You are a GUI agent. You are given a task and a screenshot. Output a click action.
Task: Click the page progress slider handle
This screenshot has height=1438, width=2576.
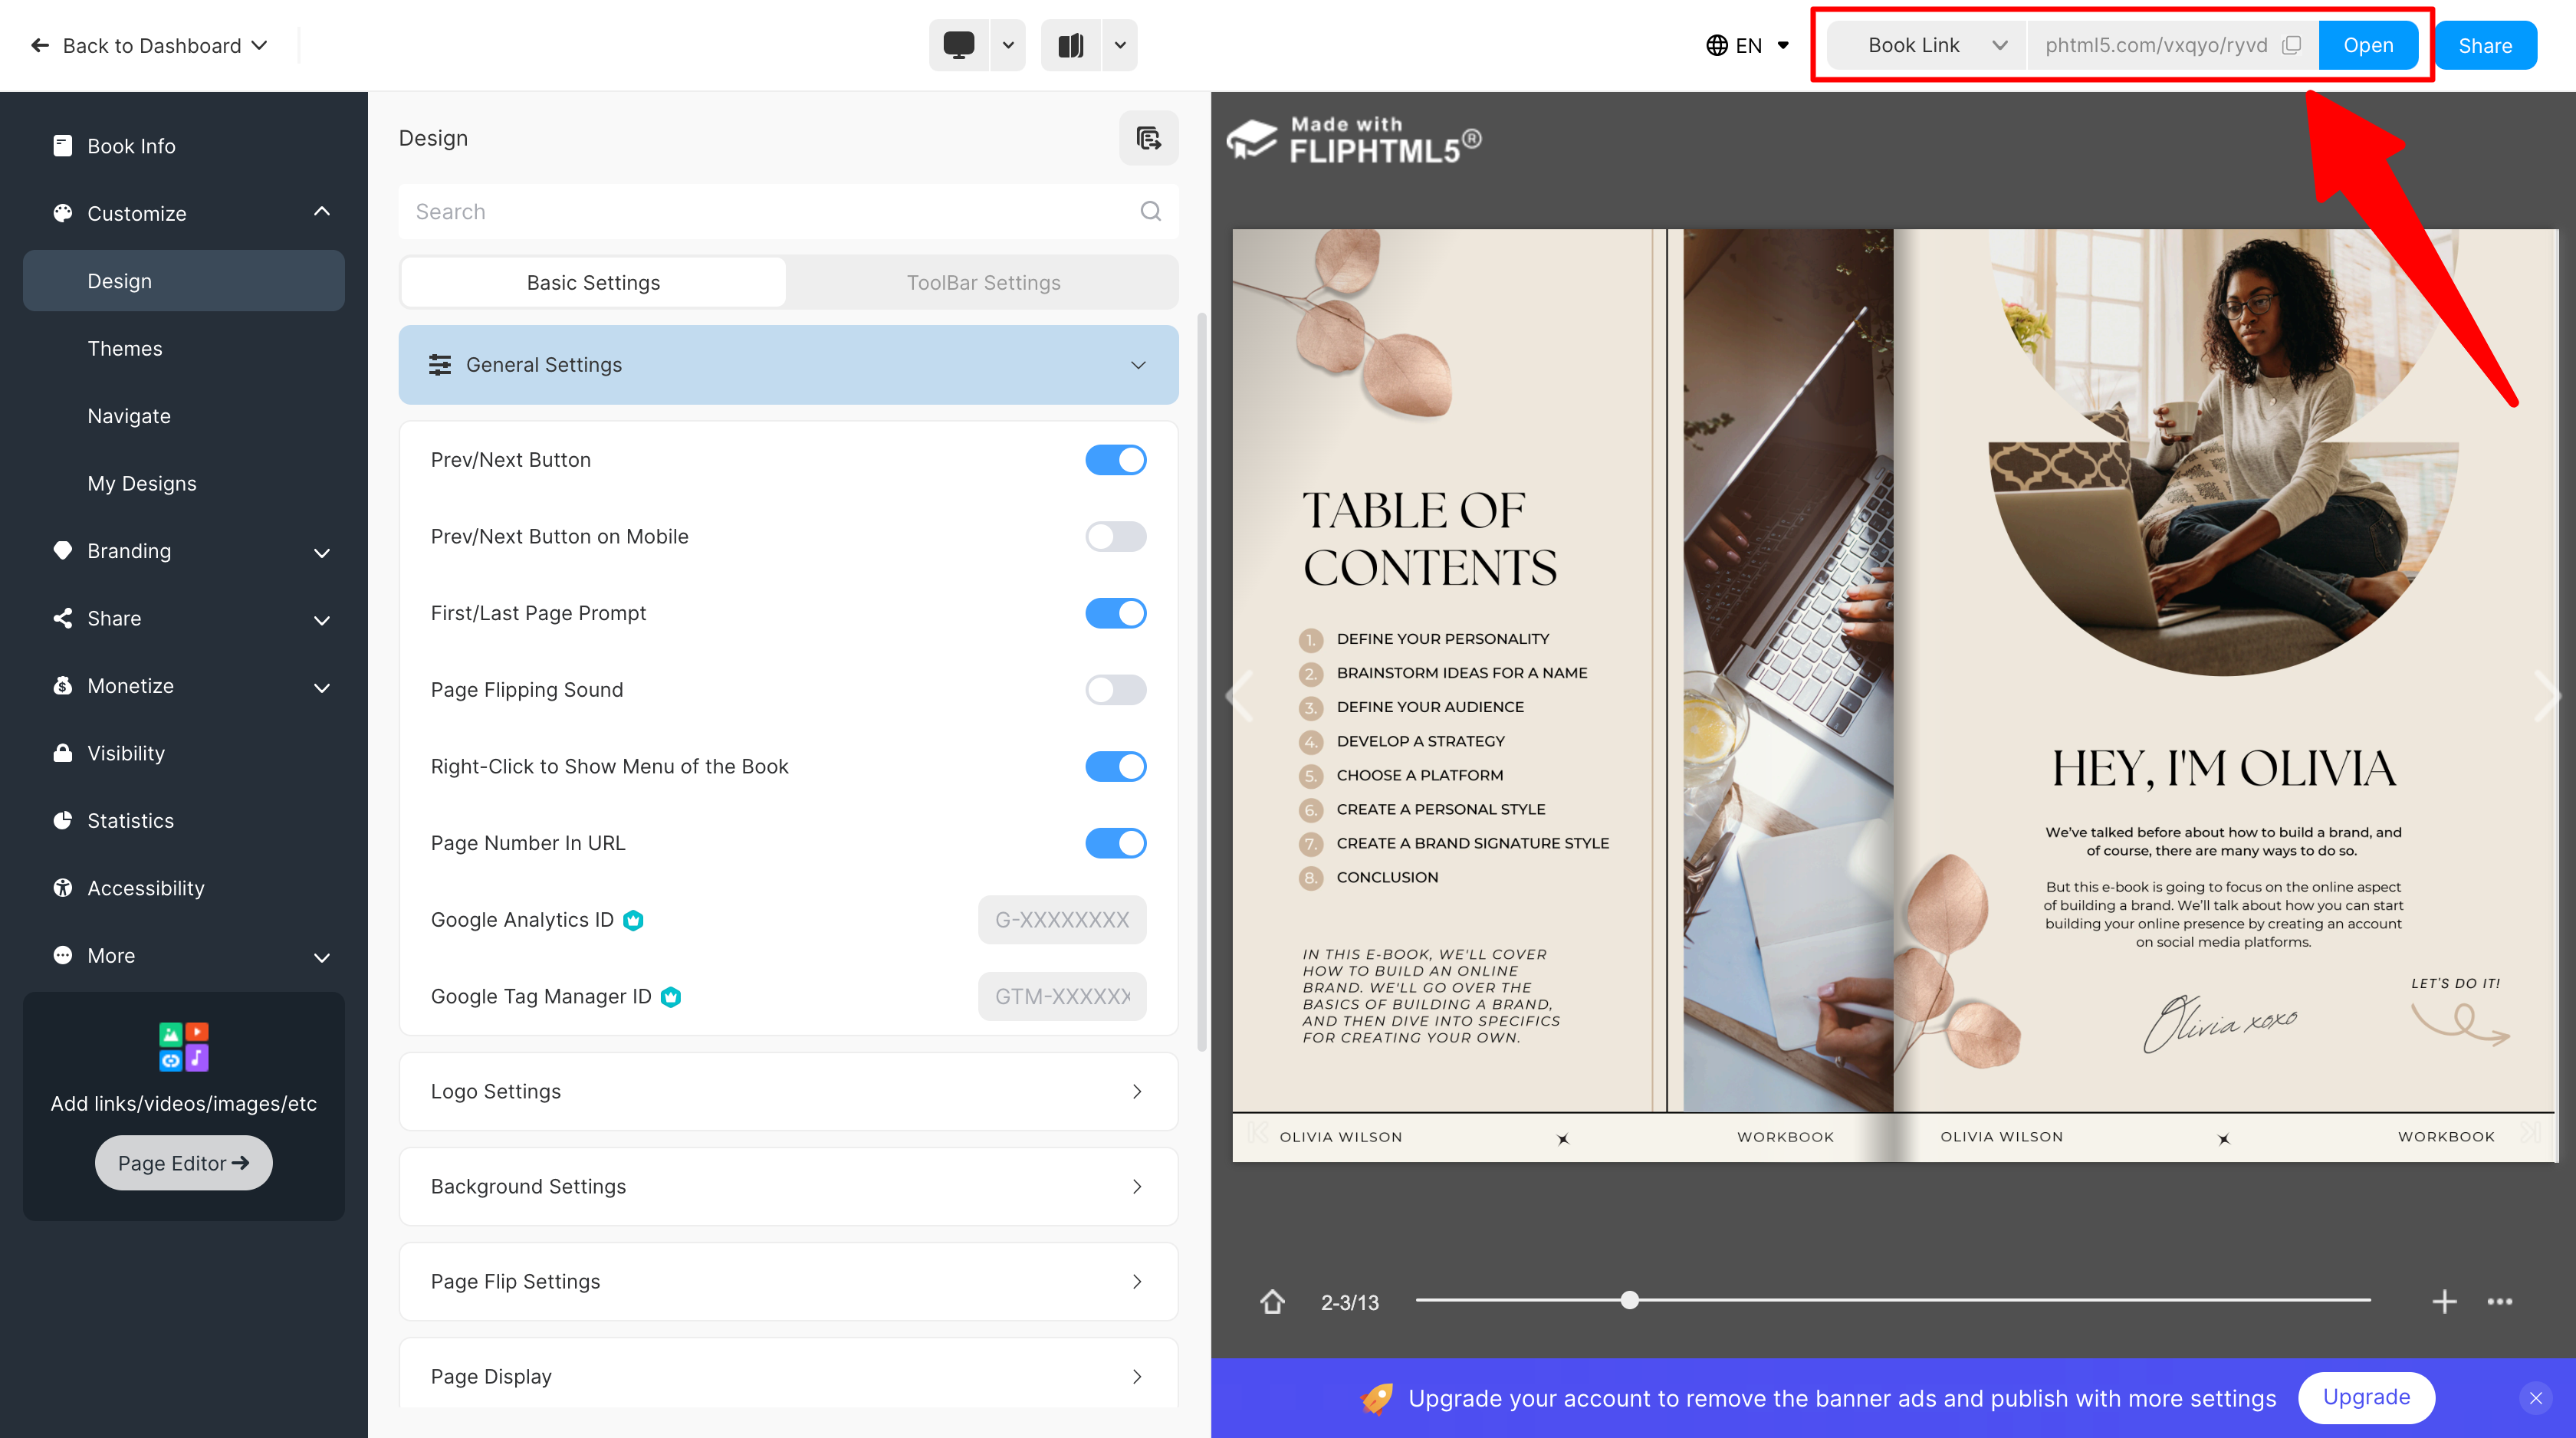(x=1629, y=1300)
